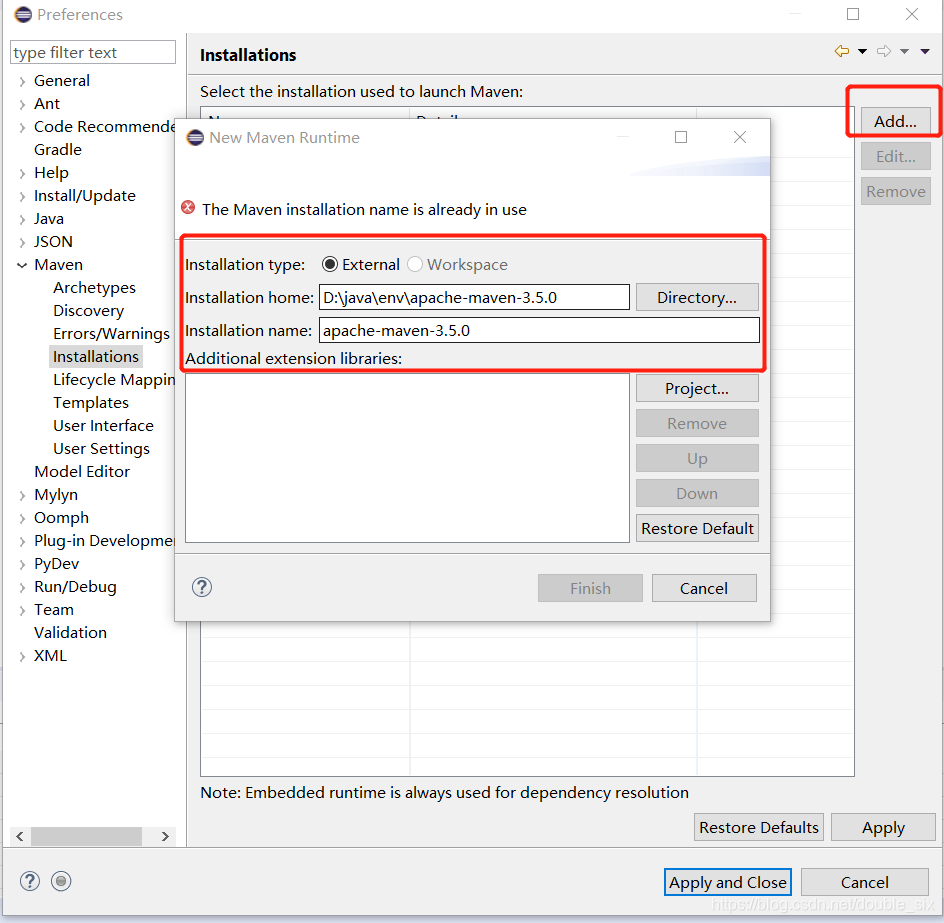
Task: Click Remove button in Installations page
Action: (x=895, y=191)
